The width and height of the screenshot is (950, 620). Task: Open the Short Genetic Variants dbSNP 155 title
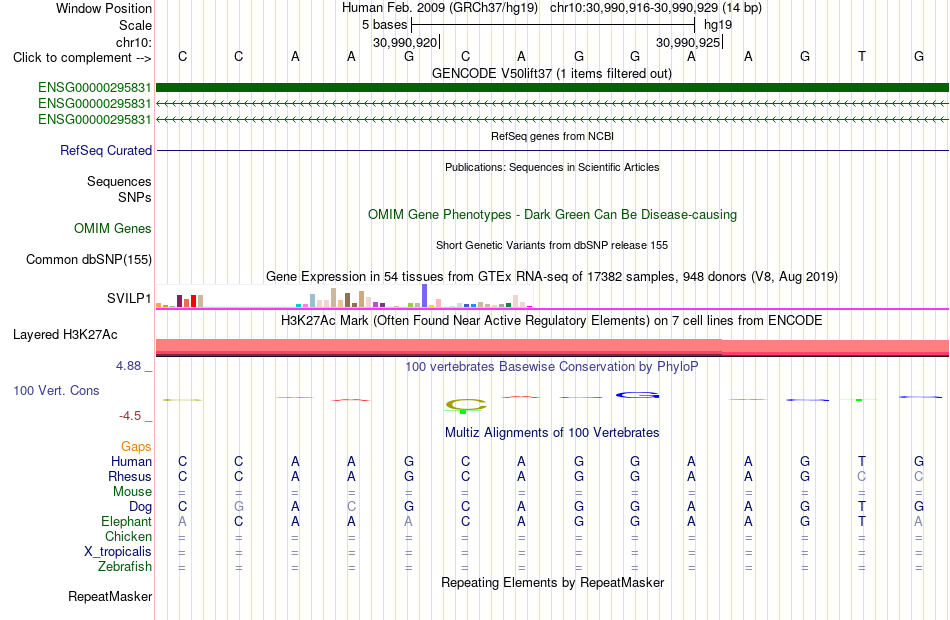pos(552,245)
